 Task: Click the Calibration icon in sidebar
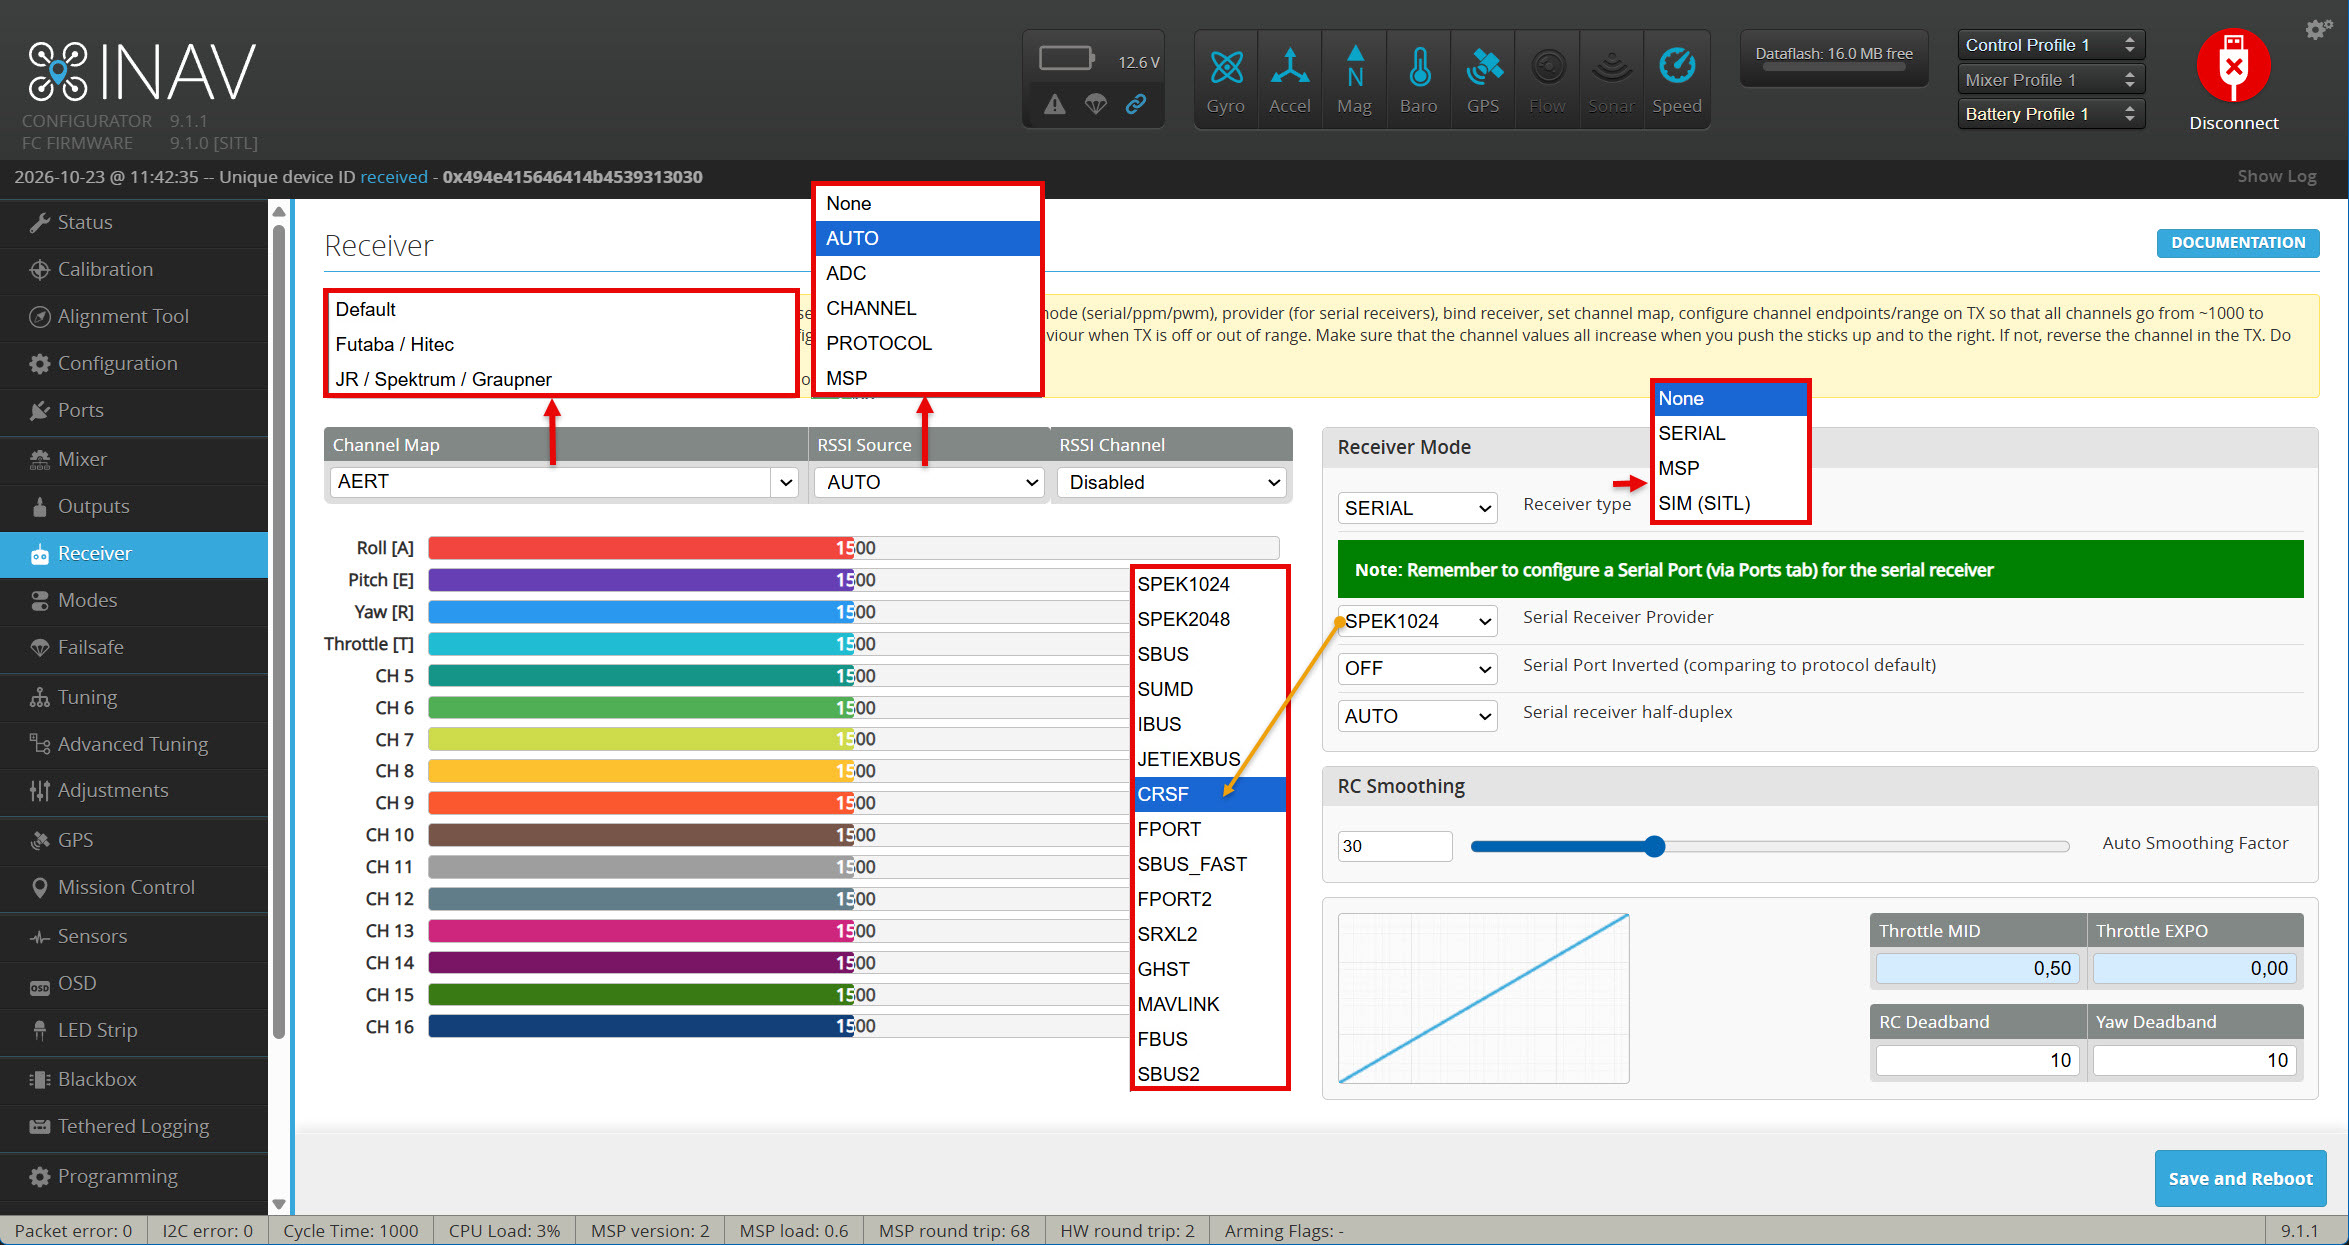pyautogui.click(x=39, y=269)
